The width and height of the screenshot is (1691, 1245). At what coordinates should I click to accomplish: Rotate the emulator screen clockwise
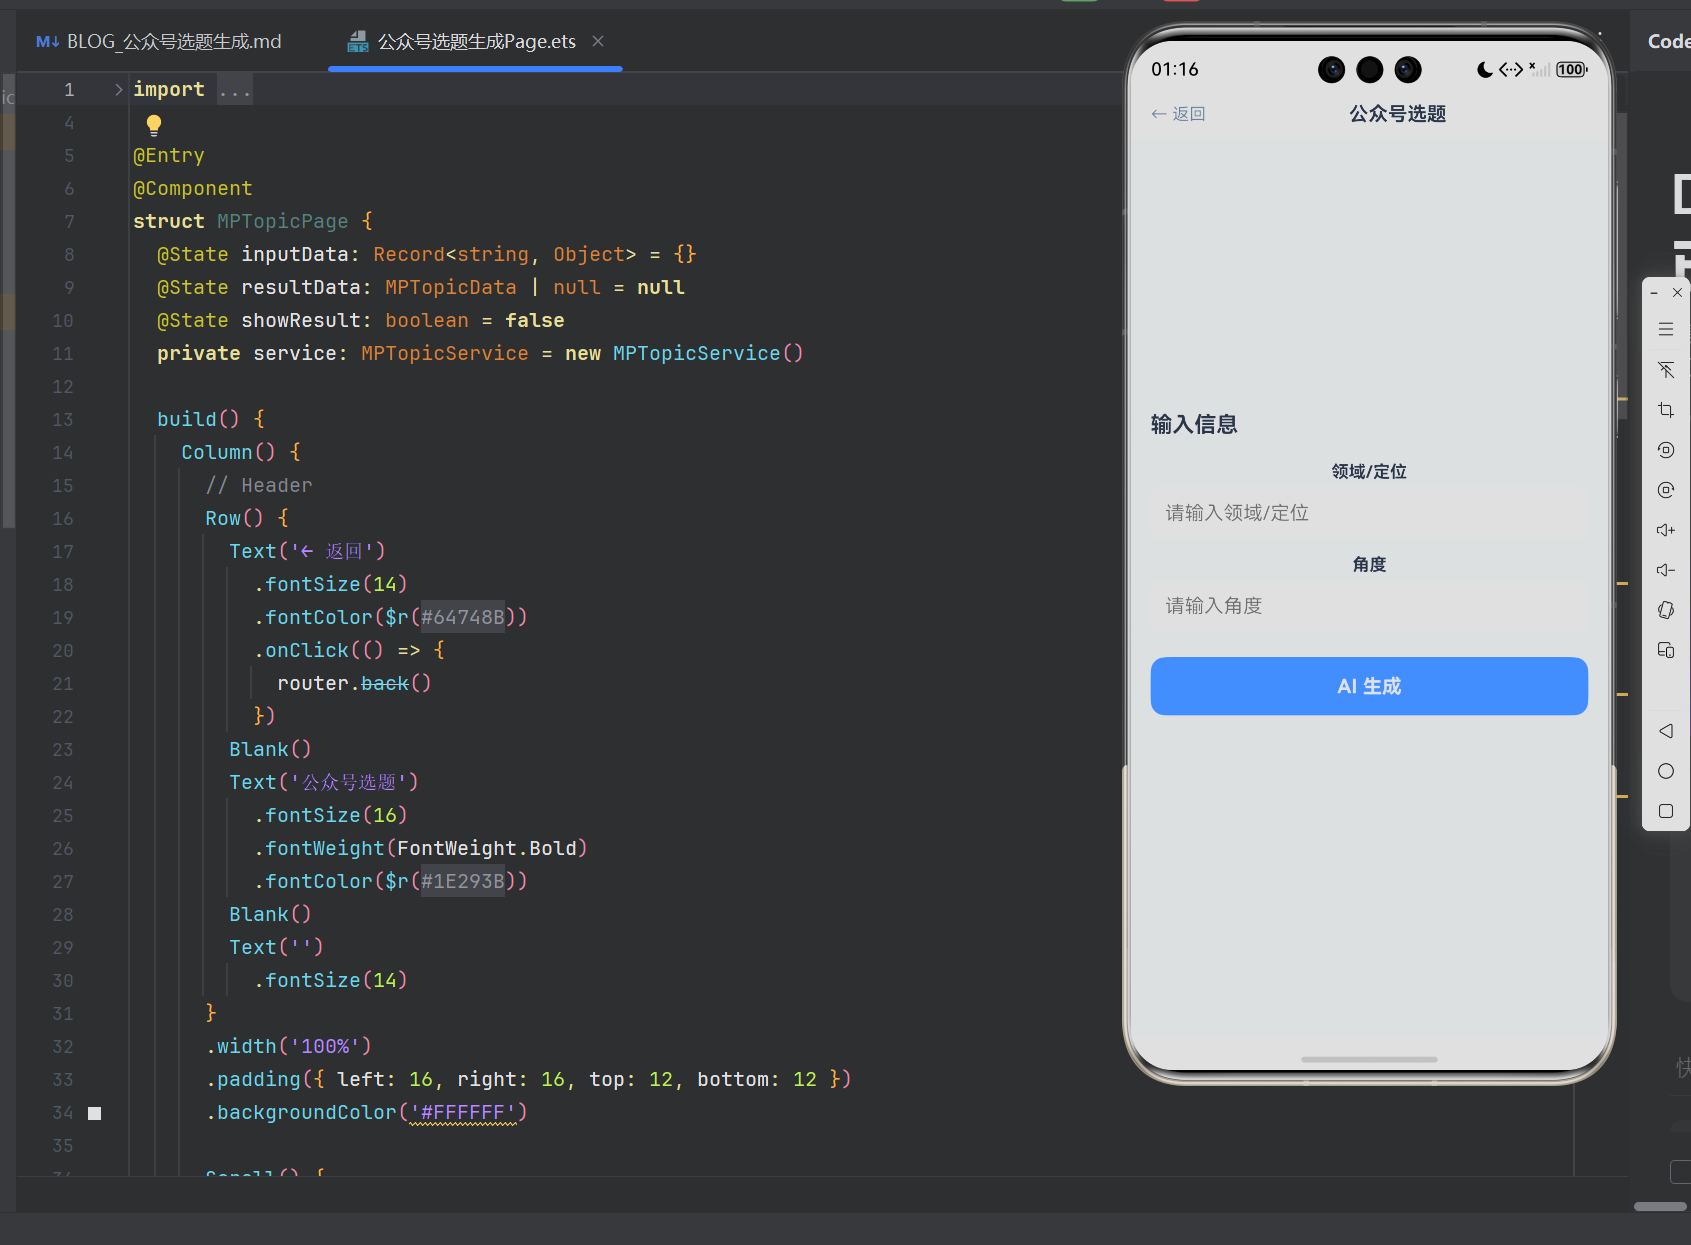coord(1666,490)
